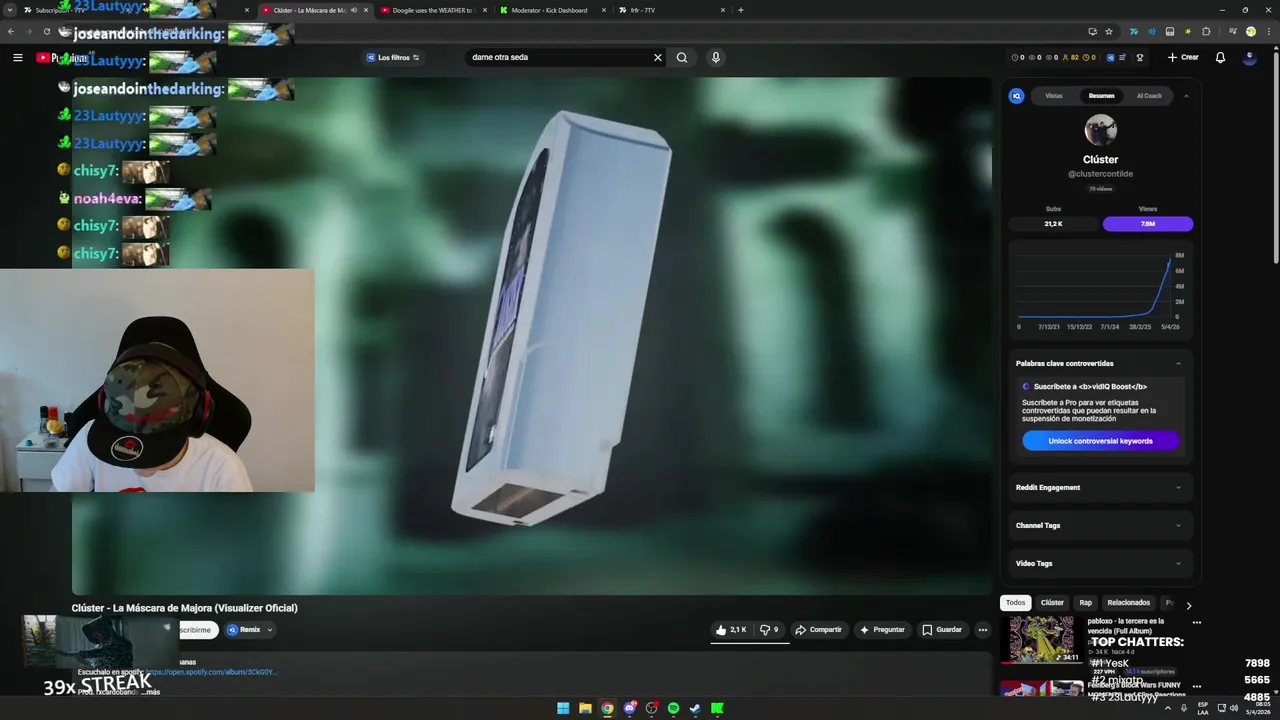Toggle the Views metric pill 7.6M
The image size is (1280, 720).
[1148, 224]
